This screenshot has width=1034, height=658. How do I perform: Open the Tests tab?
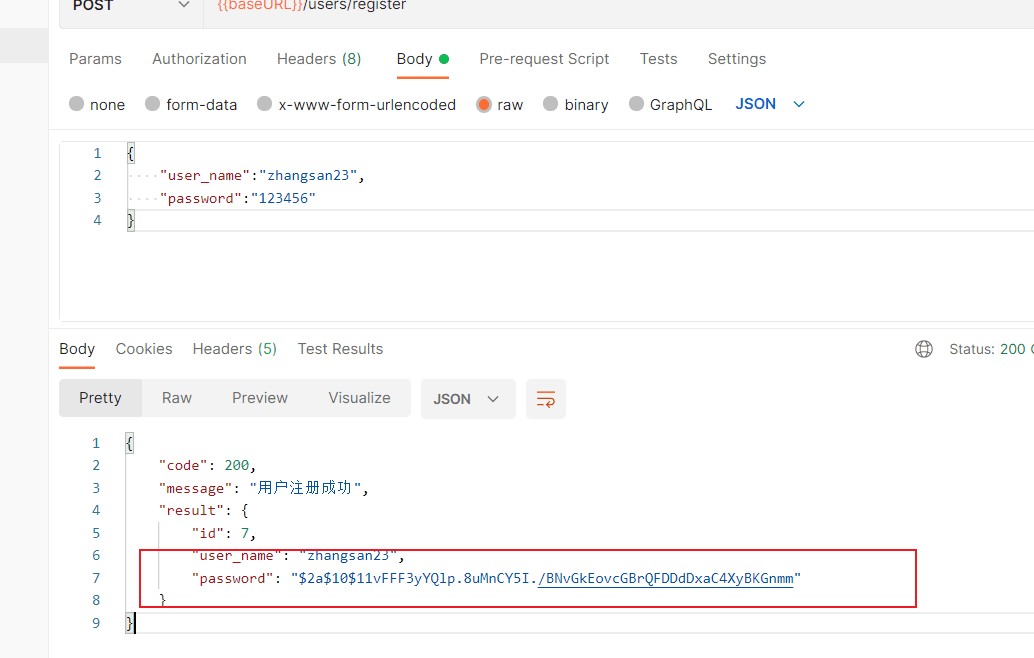[658, 59]
